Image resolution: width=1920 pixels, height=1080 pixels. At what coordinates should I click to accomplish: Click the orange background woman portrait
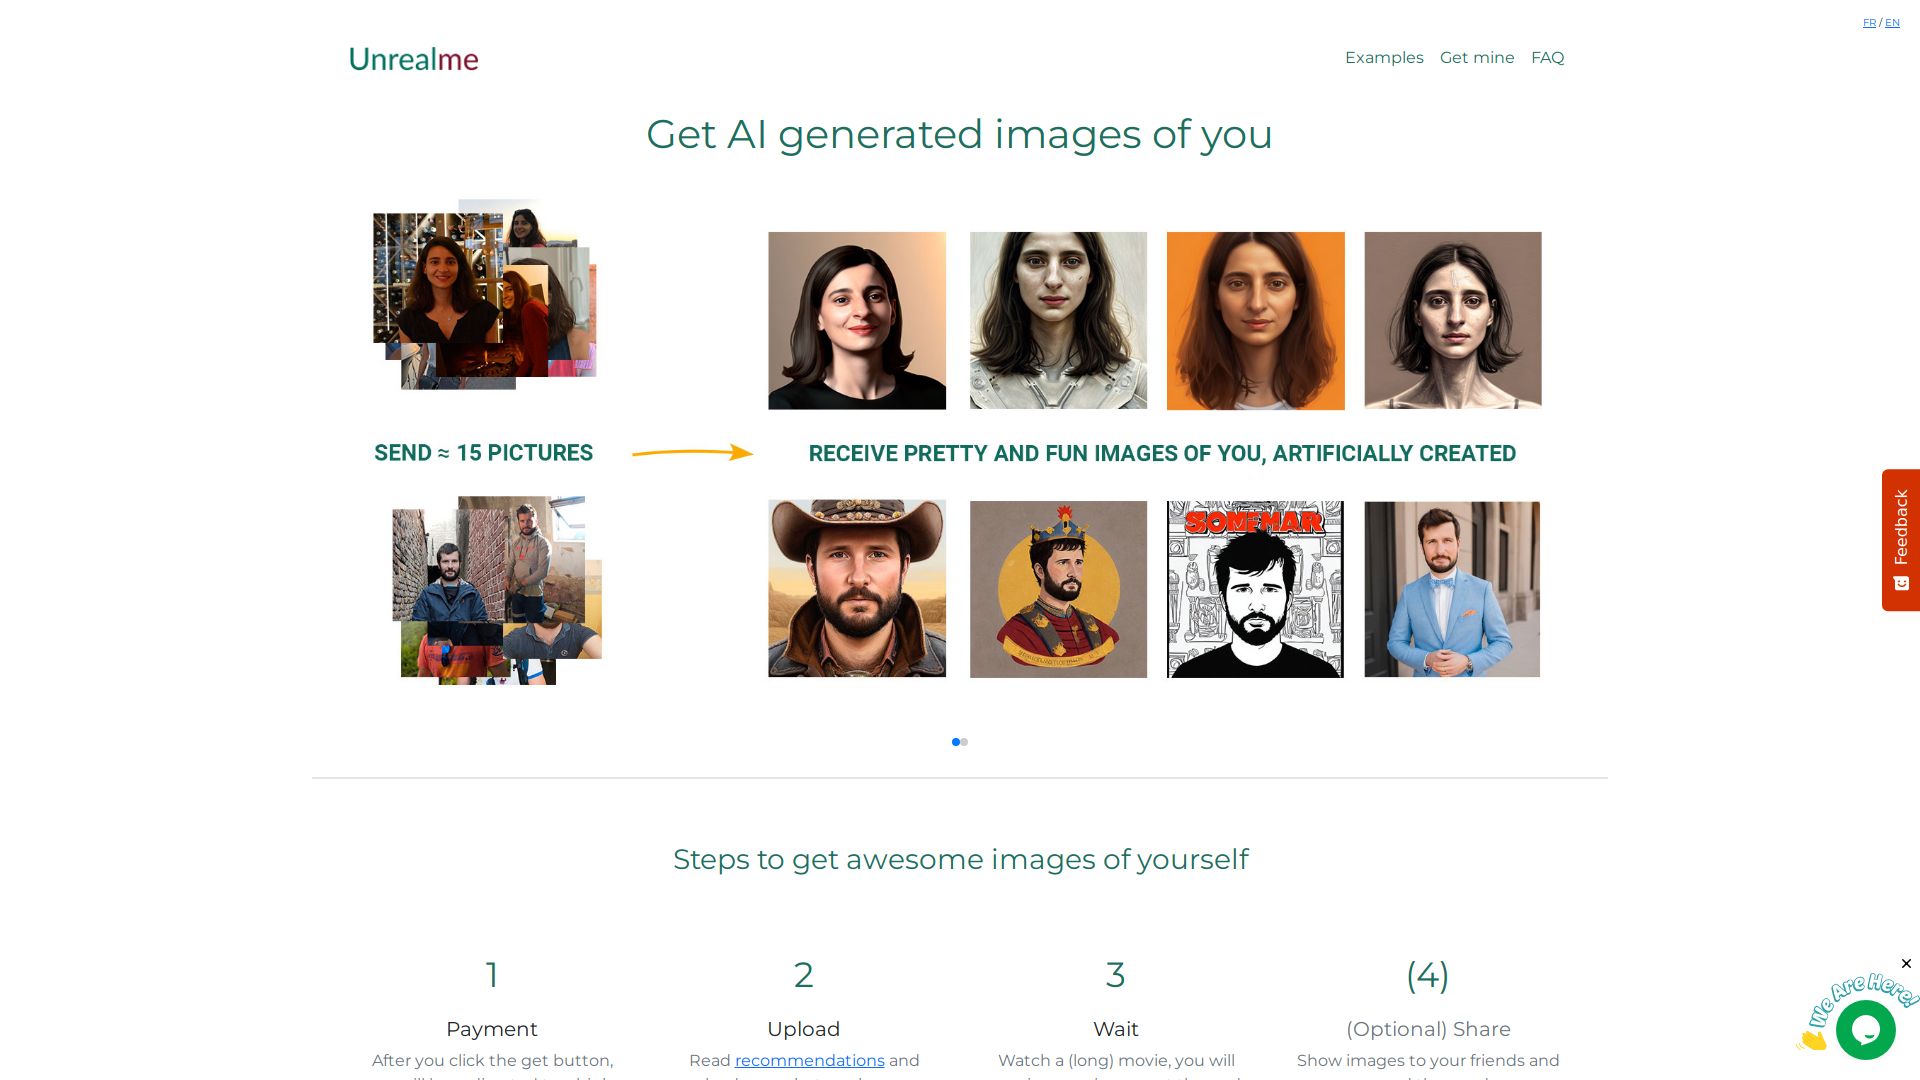point(1255,321)
